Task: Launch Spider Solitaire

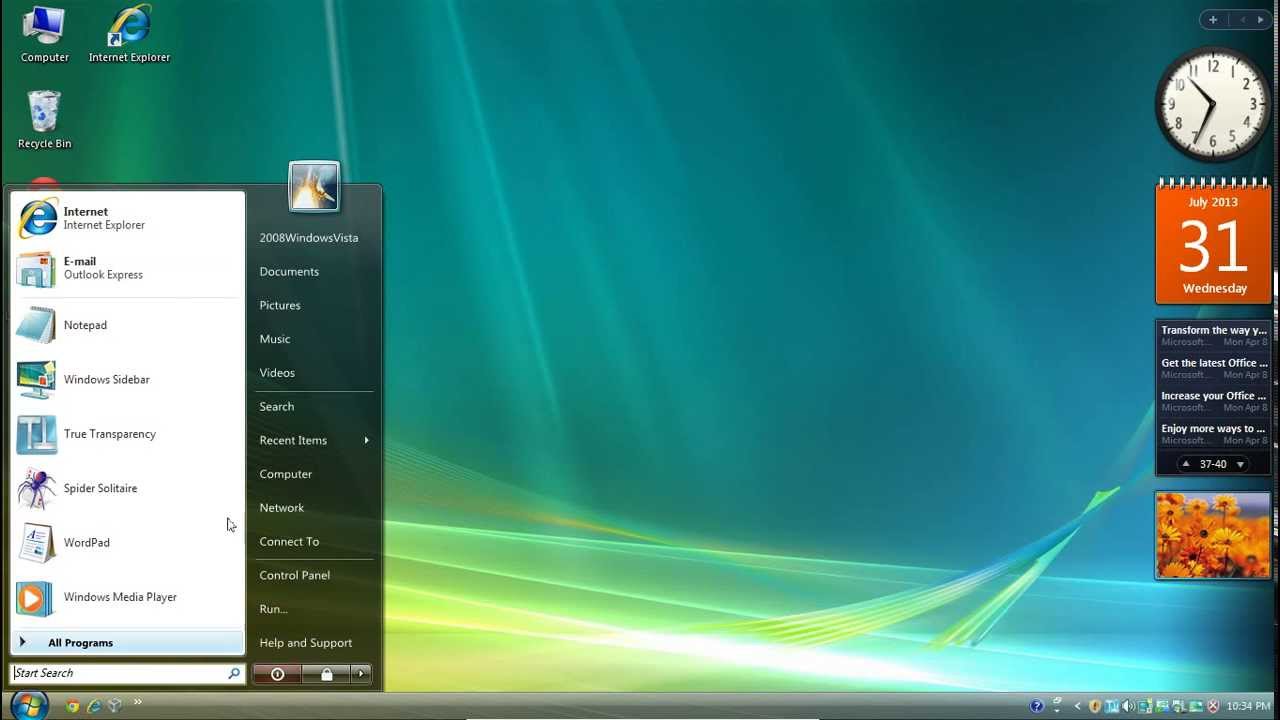Action: [127, 488]
